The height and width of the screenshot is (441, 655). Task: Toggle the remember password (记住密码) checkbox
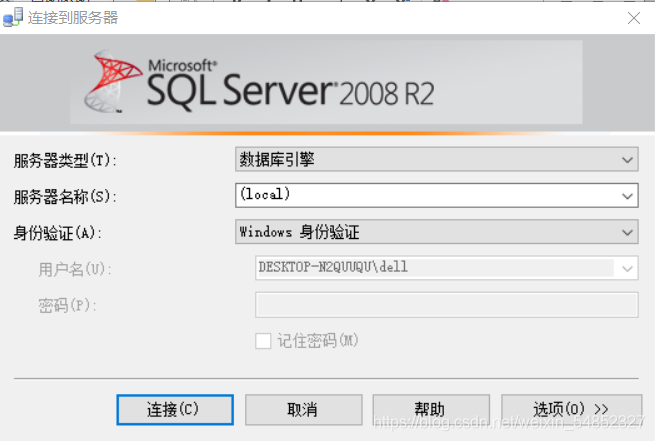click(x=263, y=341)
